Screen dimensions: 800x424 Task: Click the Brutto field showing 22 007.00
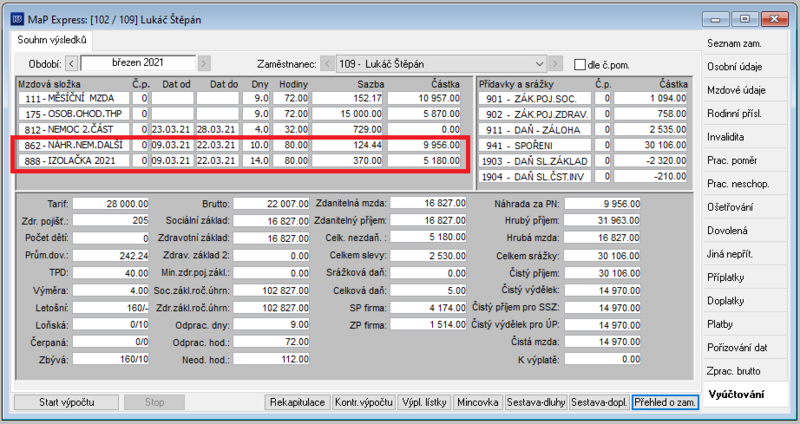pyautogui.click(x=271, y=204)
